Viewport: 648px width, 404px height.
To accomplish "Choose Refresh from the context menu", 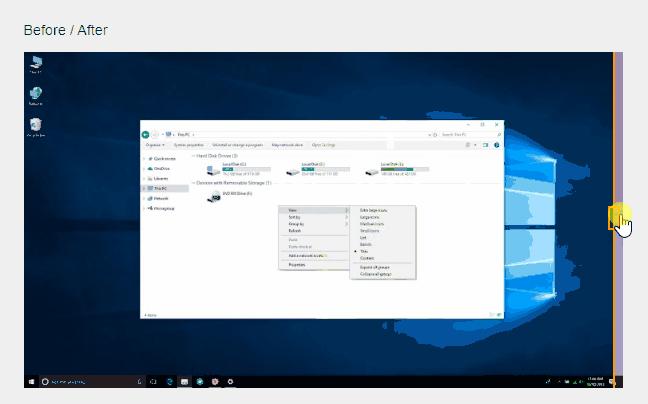I will coord(314,231).
